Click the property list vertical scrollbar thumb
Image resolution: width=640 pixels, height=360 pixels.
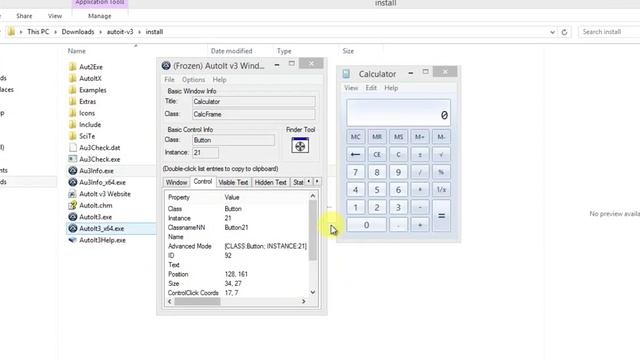coord(313,231)
